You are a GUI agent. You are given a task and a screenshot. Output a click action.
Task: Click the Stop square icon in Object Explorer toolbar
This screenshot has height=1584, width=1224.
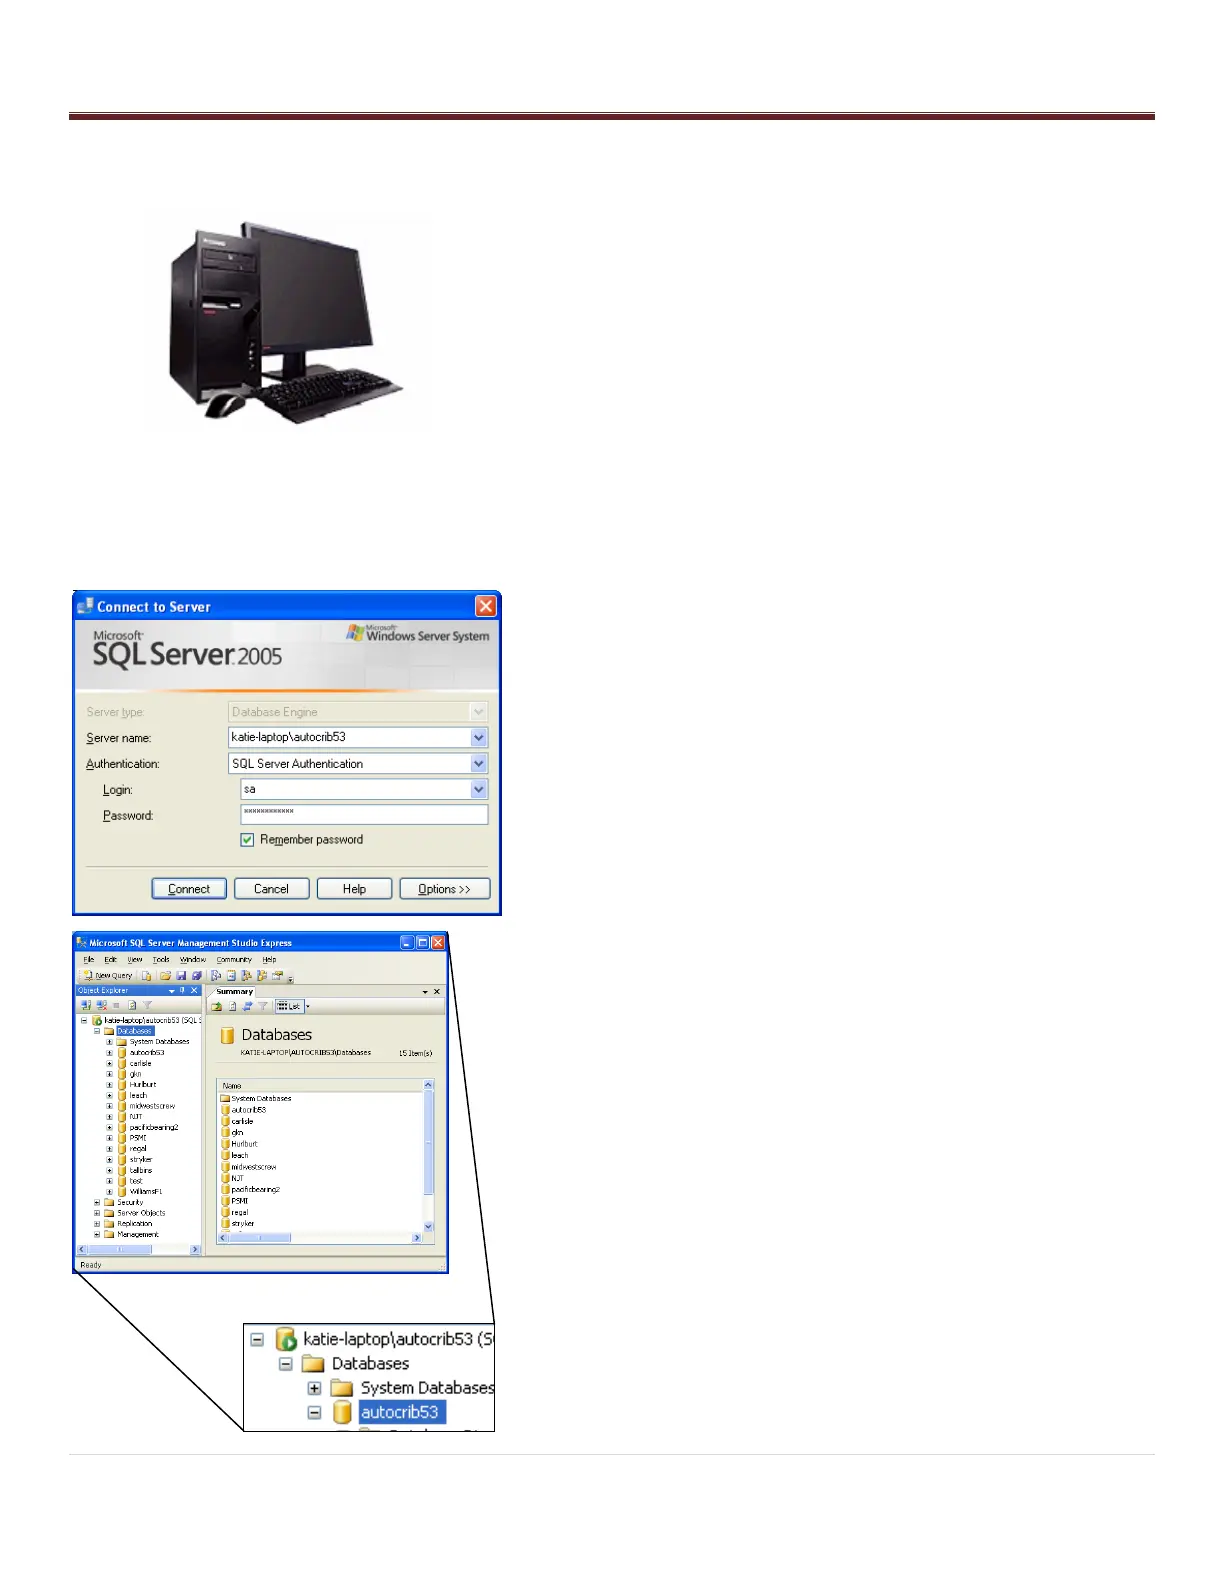click(116, 1005)
